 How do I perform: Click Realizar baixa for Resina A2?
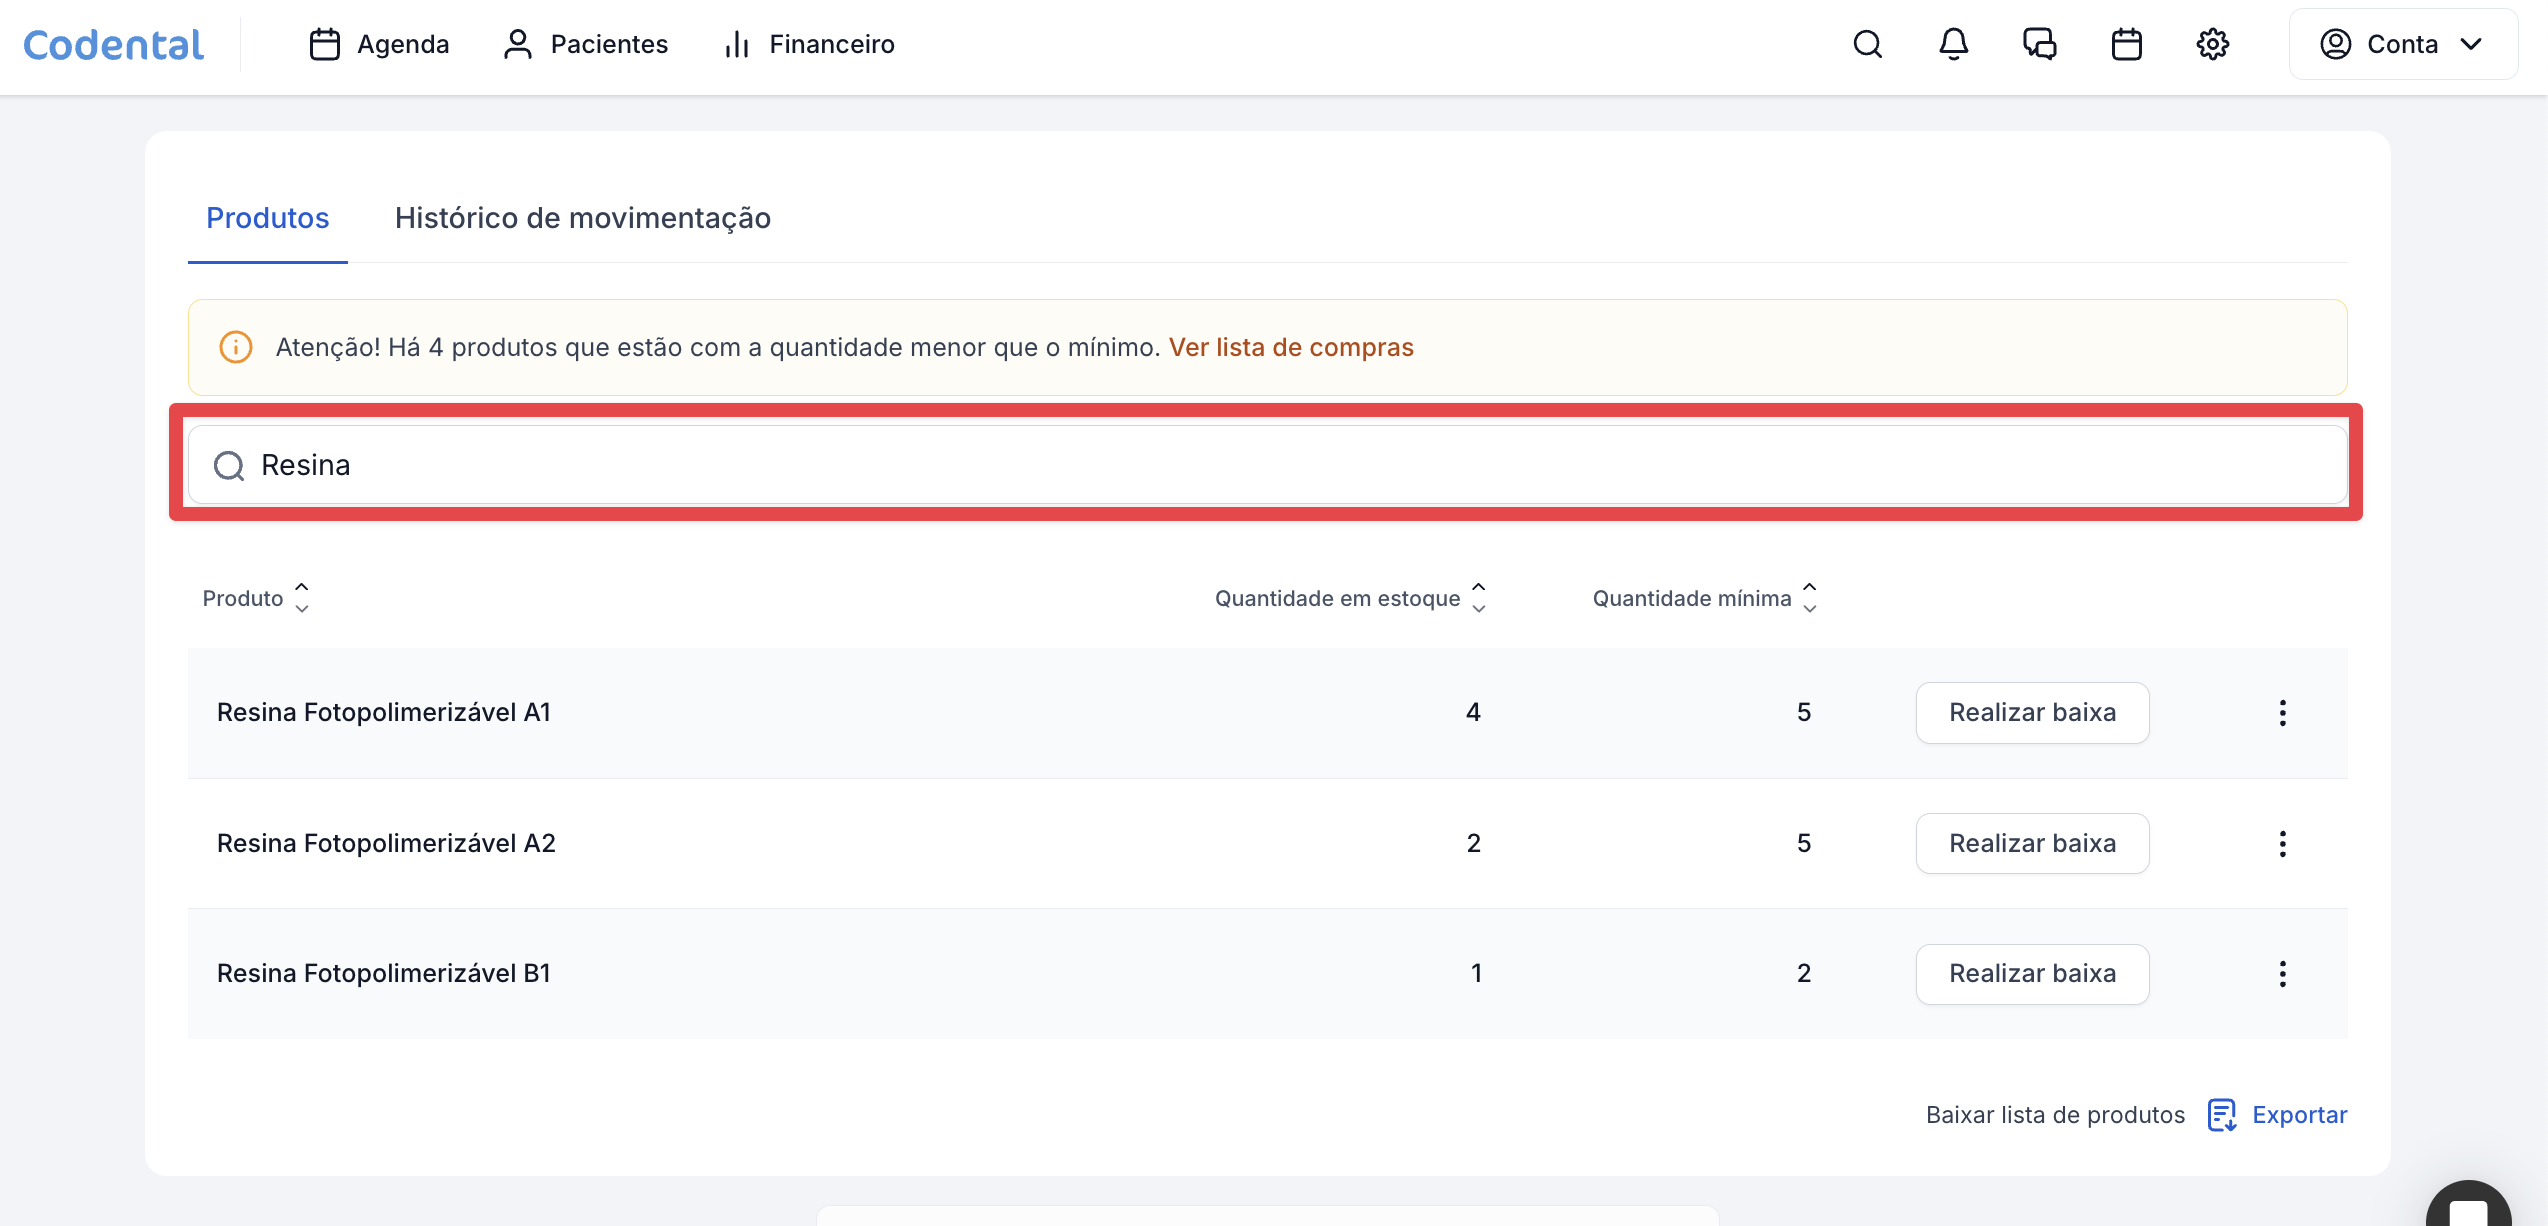click(x=2032, y=844)
